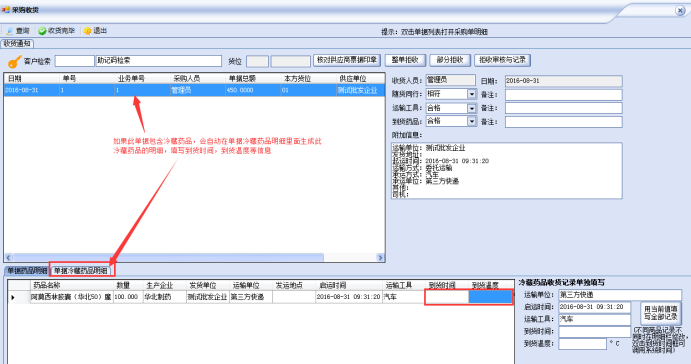Click 拒收审核与记录 button
The height and width of the screenshot is (364, 691).
pyautogui.click(x=502, y=60)
